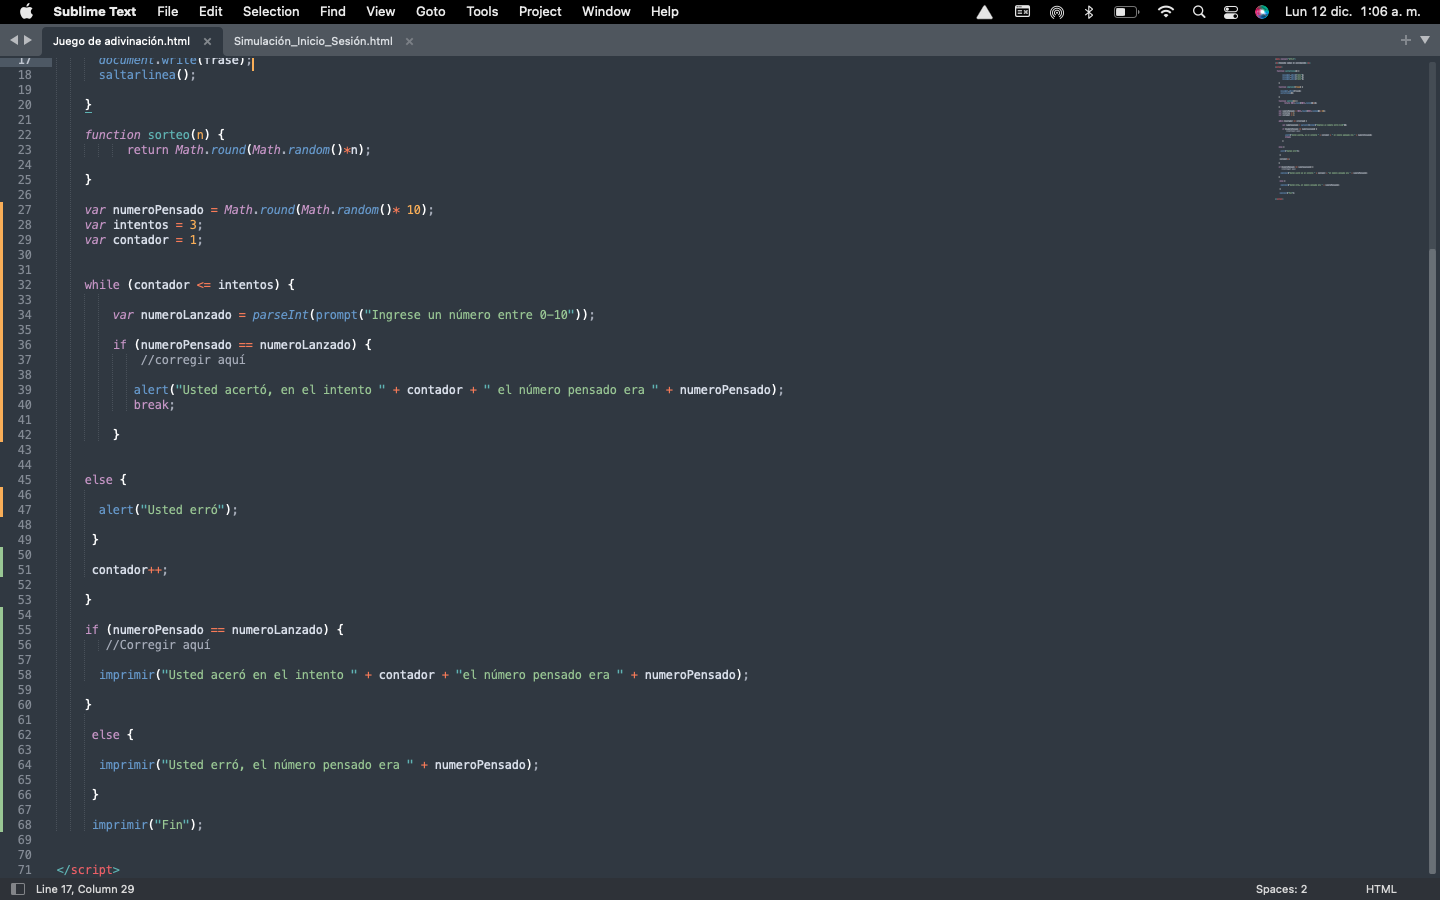This screenshot has width=1440, height=900.
Task: Open the Help menu
Action: [x=664, y=12]
